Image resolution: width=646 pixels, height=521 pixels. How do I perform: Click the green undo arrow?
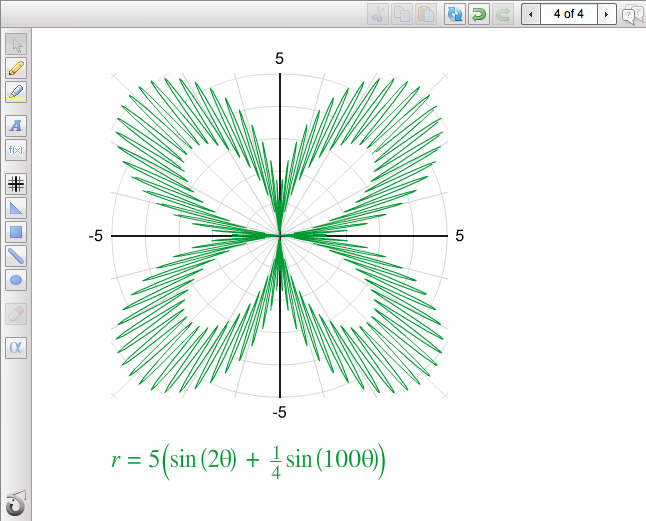tap(479, 14)
